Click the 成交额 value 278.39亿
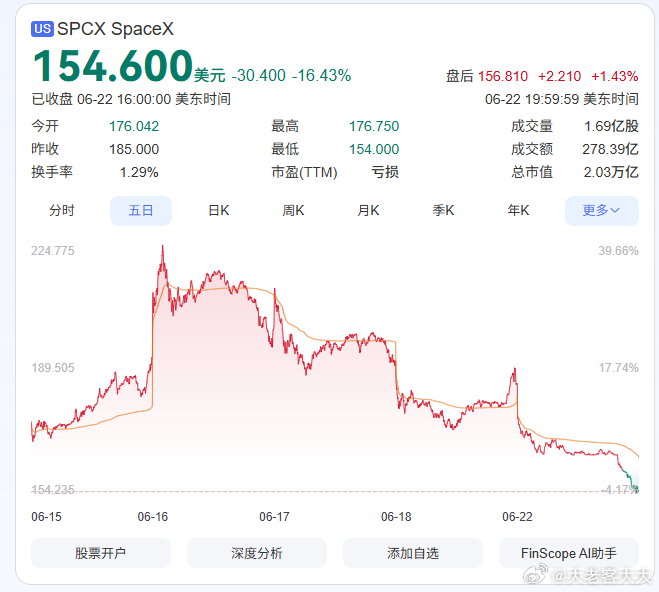The image size is (659, 592). 610,149
